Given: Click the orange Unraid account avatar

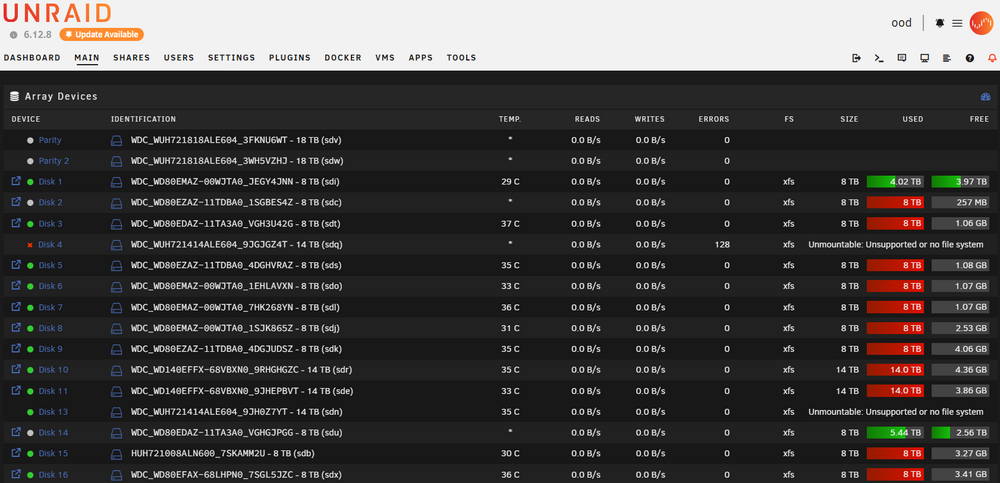Looking at the screenshot, I should click(981, 23).
